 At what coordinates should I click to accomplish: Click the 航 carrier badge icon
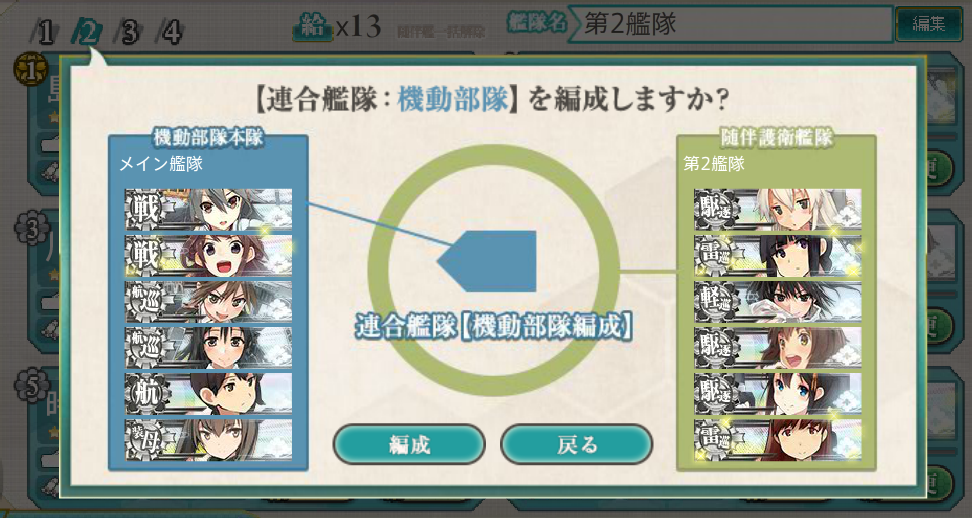click(x=146, y=393)
